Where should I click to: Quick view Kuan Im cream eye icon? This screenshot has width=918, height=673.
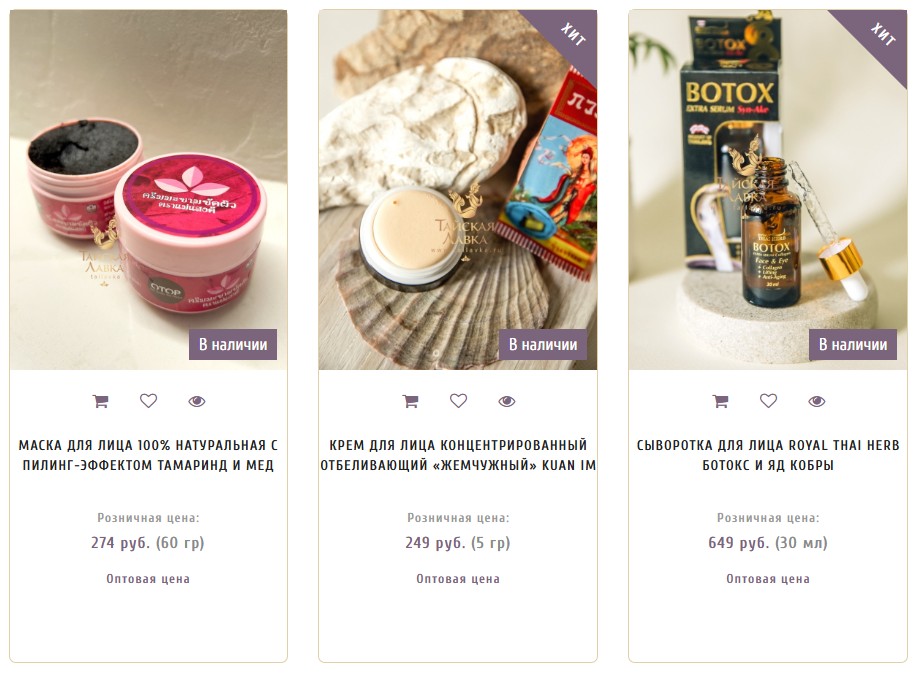point(506,401)
